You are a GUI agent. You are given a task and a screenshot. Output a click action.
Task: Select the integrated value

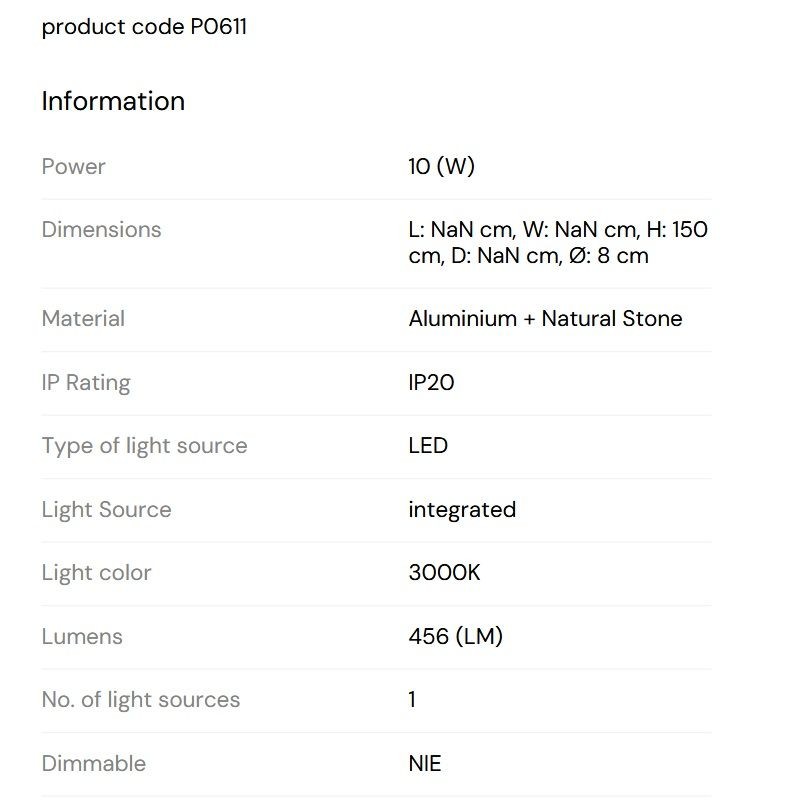coord(462,510)
